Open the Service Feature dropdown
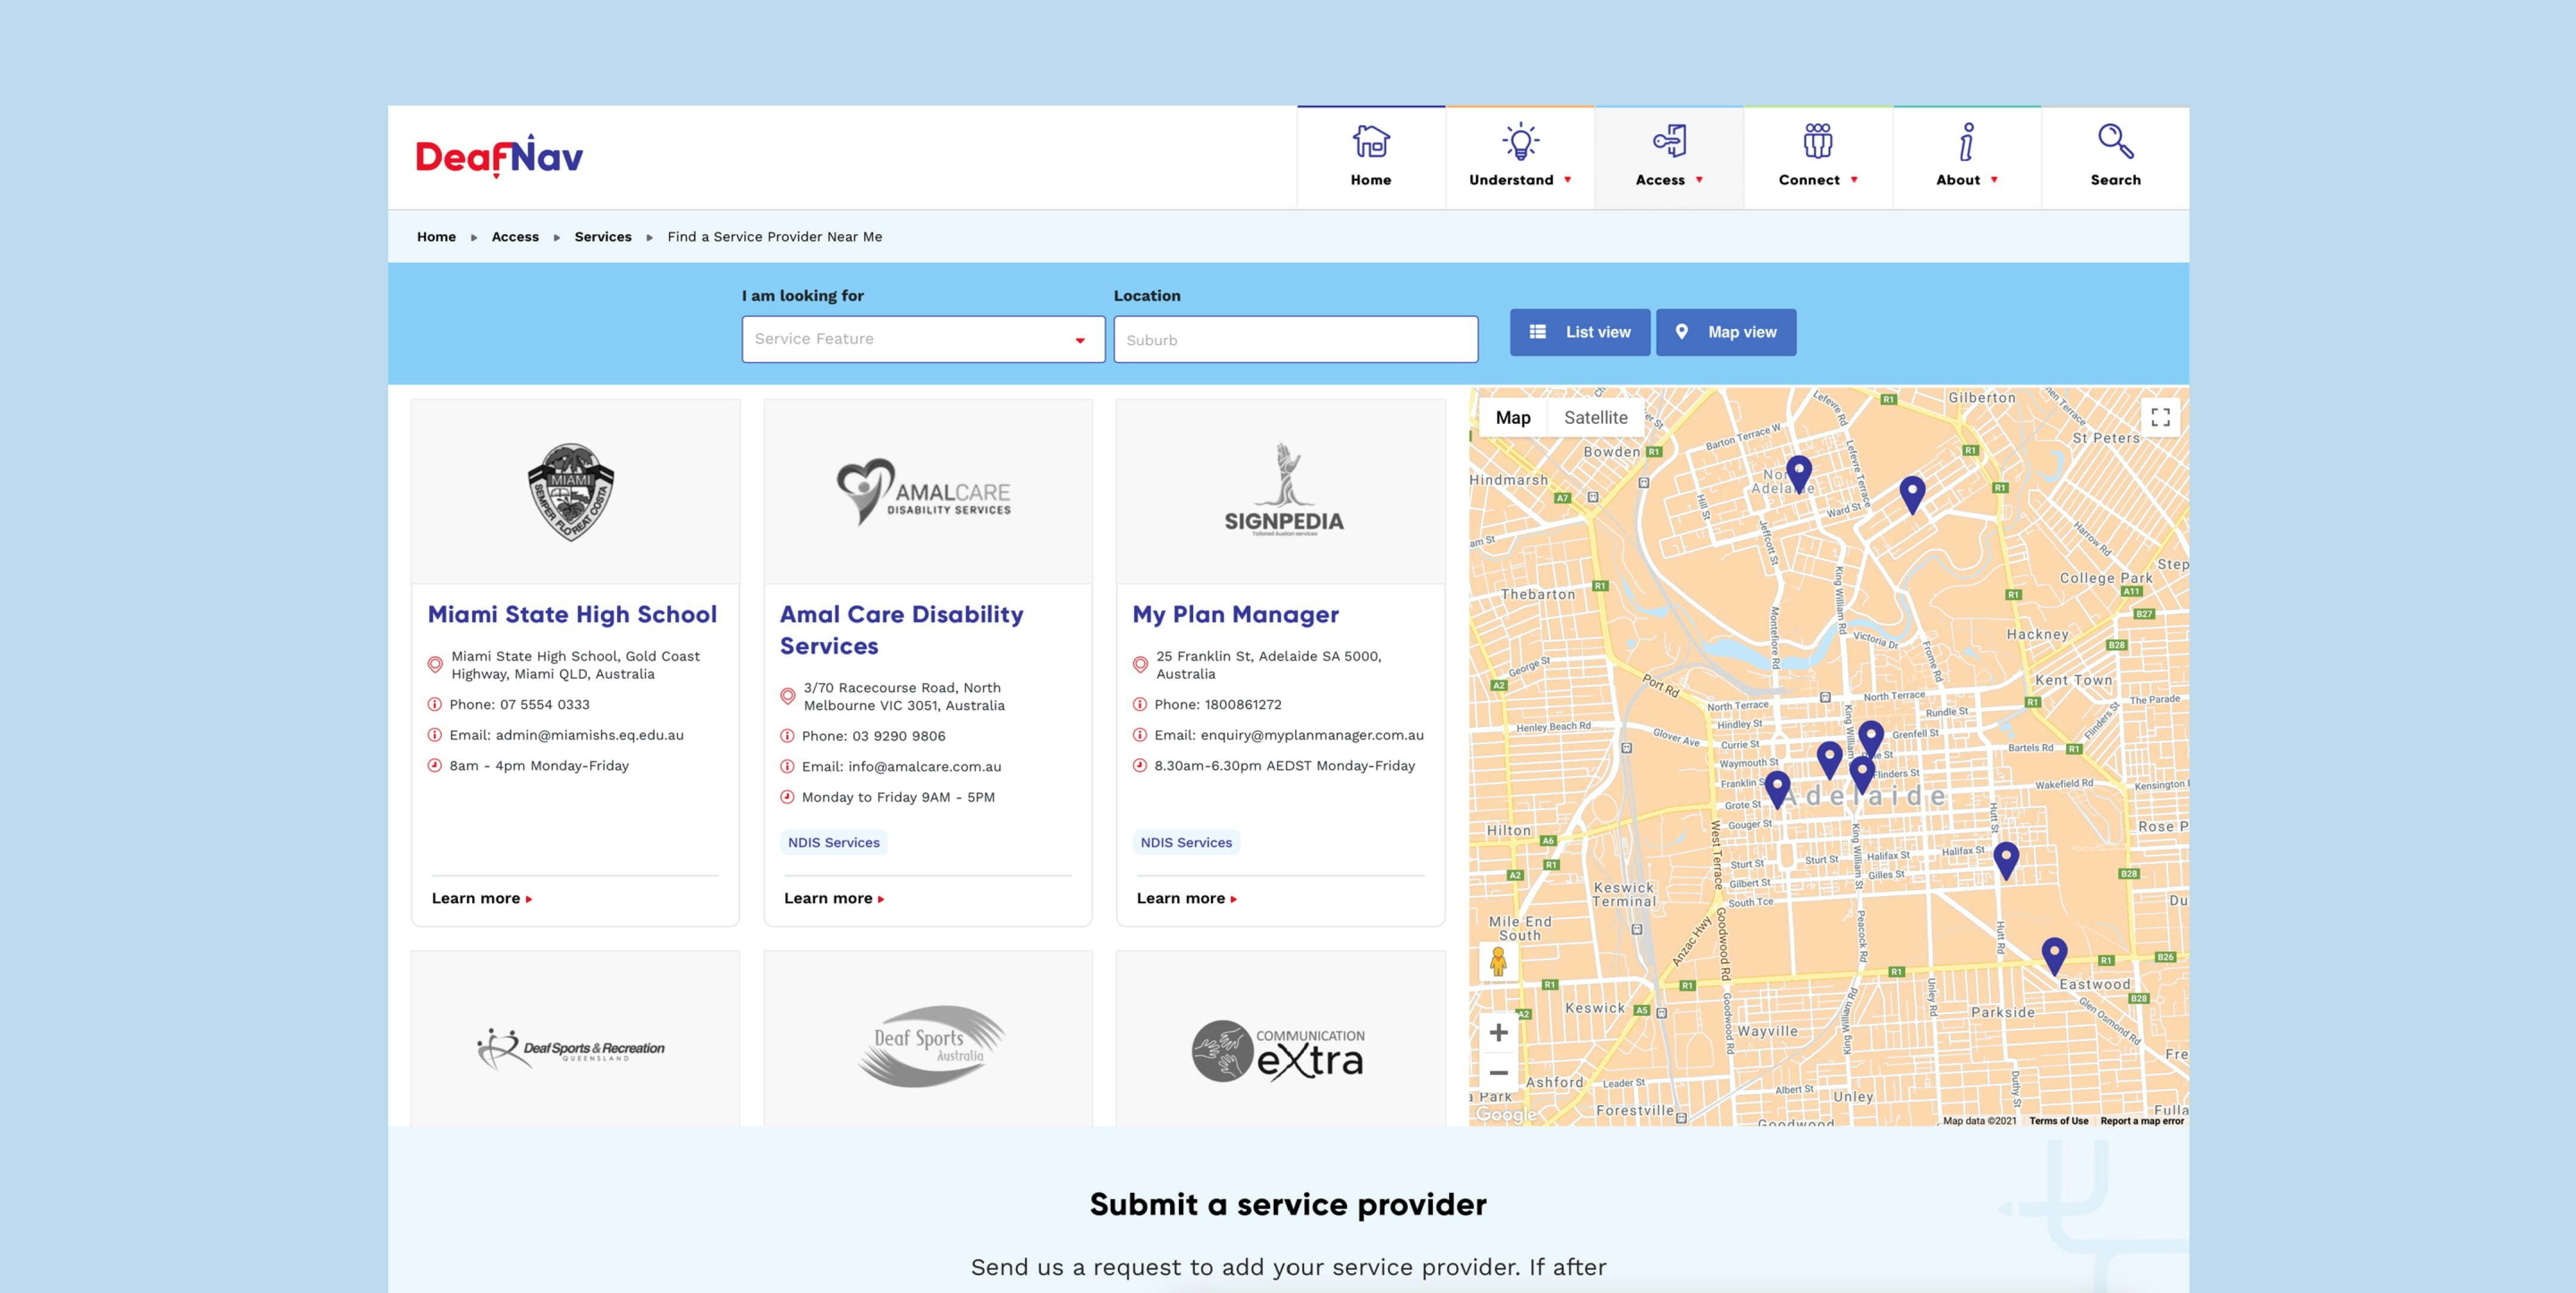 [x=922, y=339]
